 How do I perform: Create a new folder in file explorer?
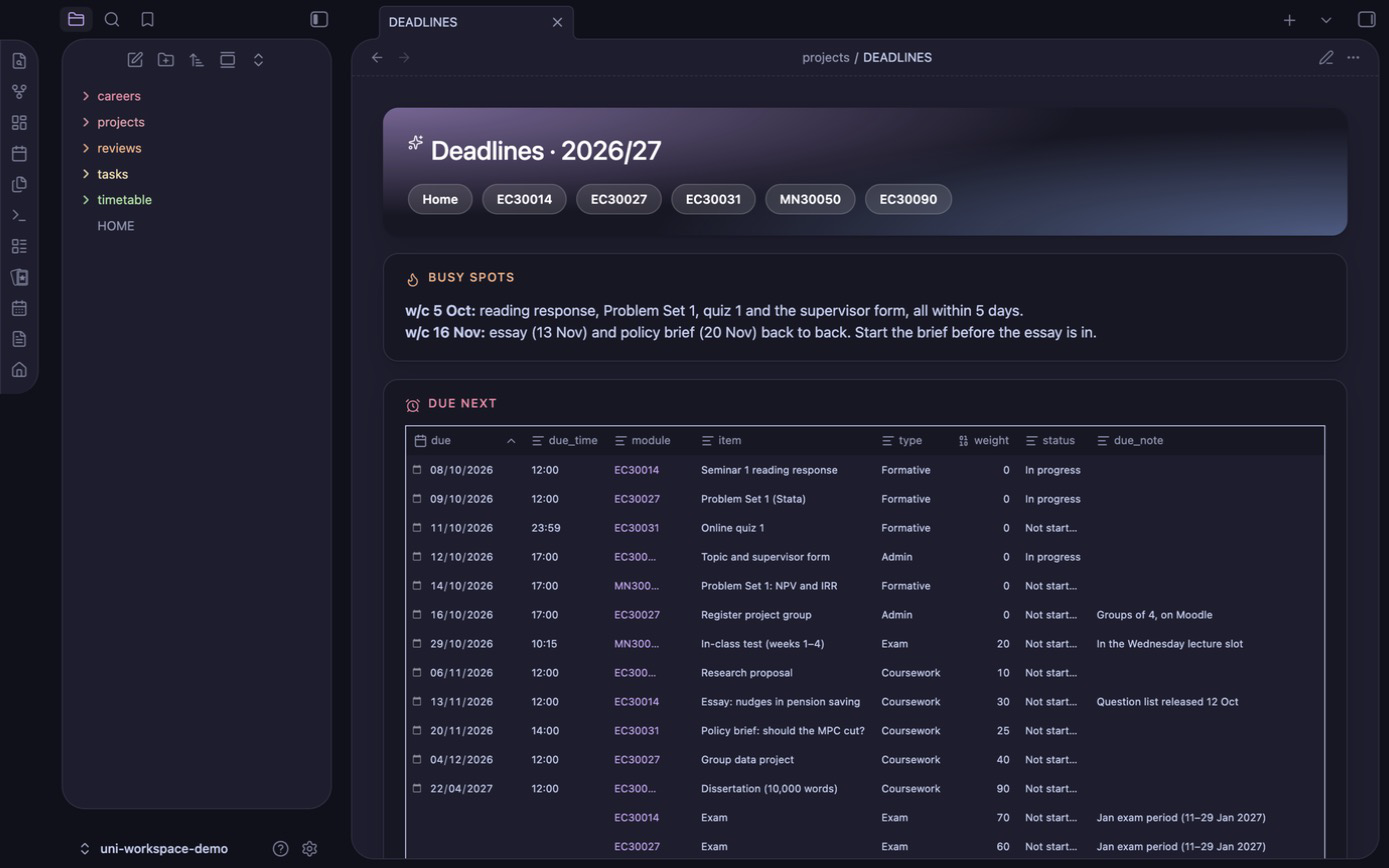166,60
